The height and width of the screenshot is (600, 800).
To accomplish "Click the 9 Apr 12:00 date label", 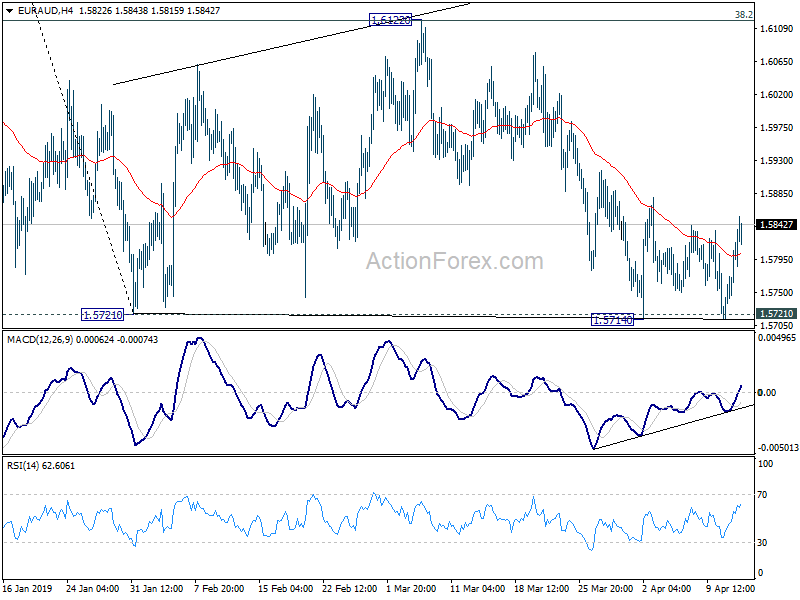I will point(730,588).
